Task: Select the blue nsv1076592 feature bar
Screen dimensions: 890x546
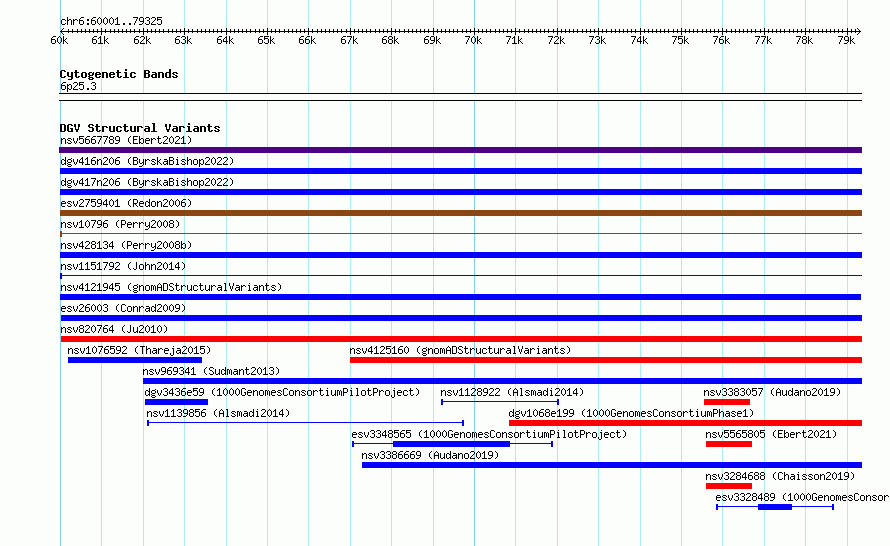Action: pos(135,360)
